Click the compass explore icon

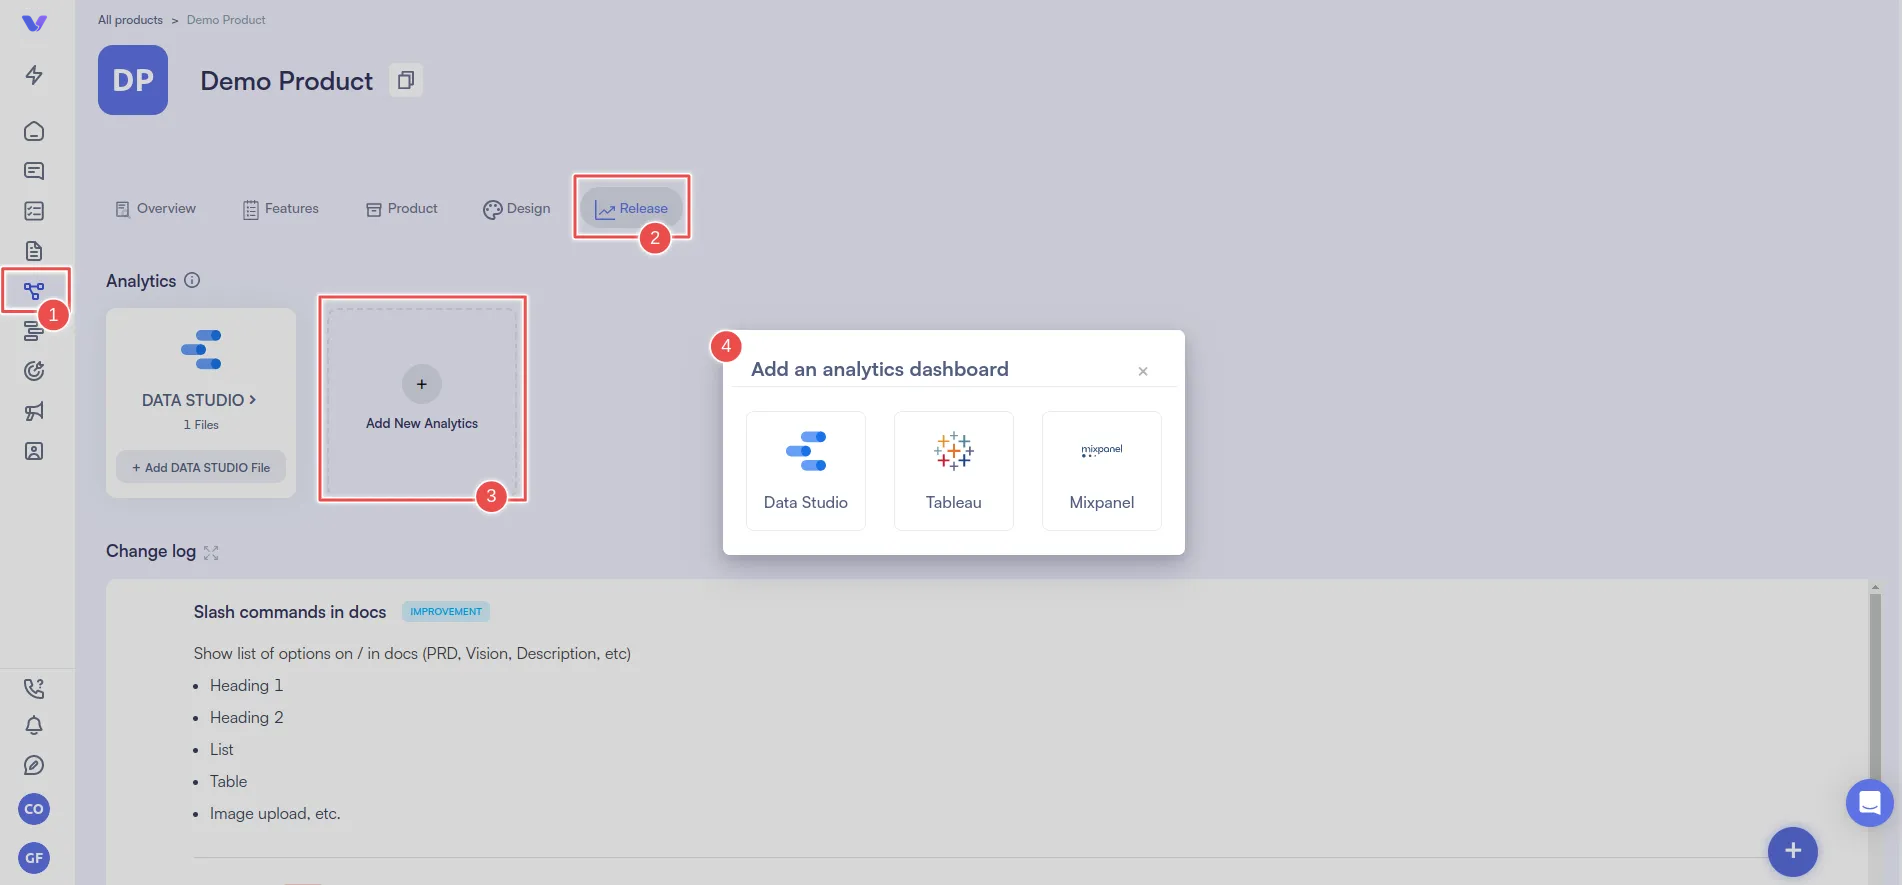[x=34, y=765]
